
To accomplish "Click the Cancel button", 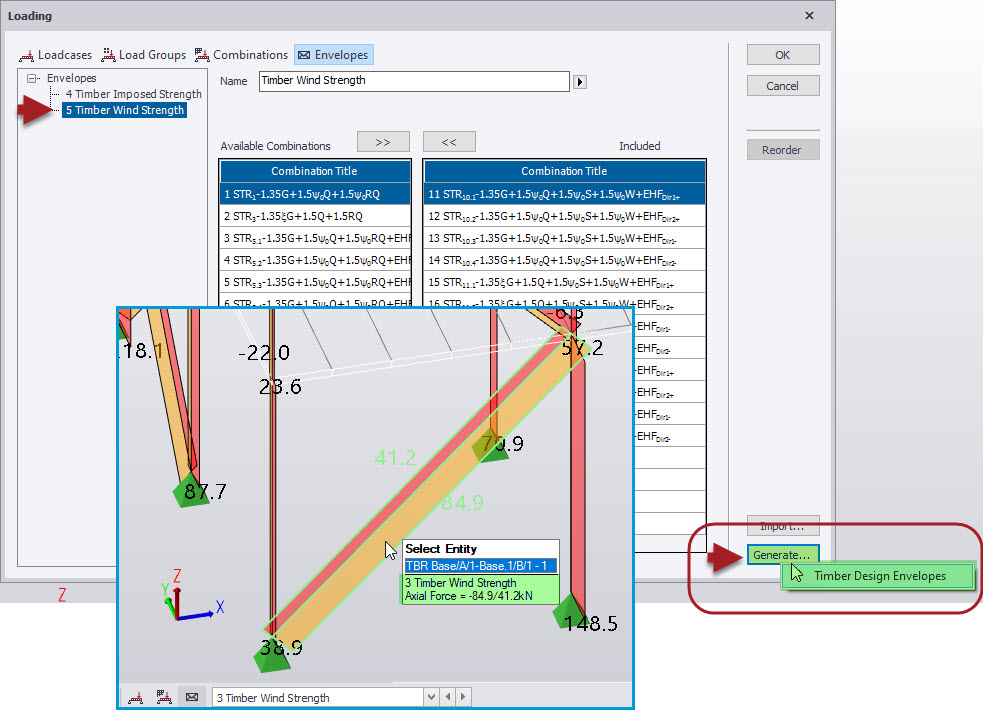I will [x=782, y=86].
